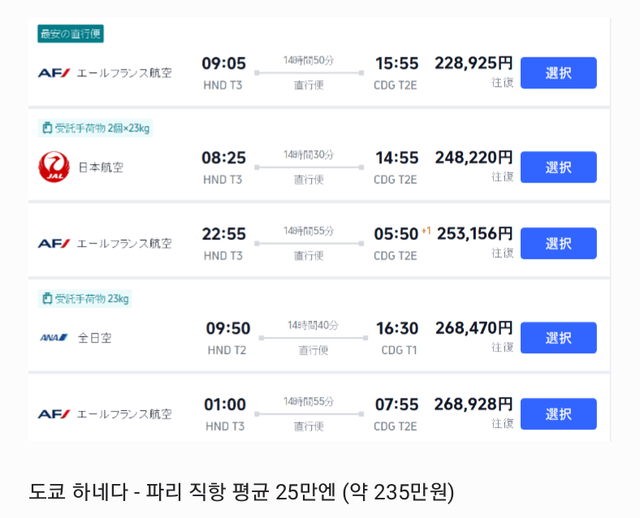Image resolution: width=640 pixels, height=518 pixels.
Task: Click the 16:30 arrival time at CDG T1
Action: pos(397,329)
